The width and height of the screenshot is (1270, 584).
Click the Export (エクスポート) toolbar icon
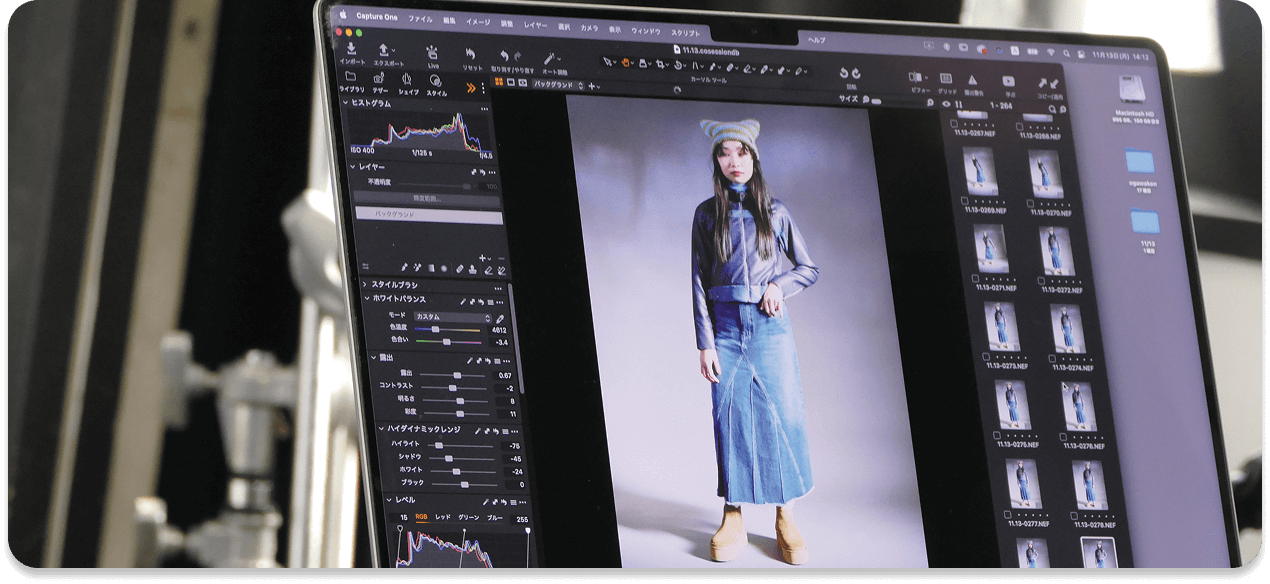coord(384,51)
